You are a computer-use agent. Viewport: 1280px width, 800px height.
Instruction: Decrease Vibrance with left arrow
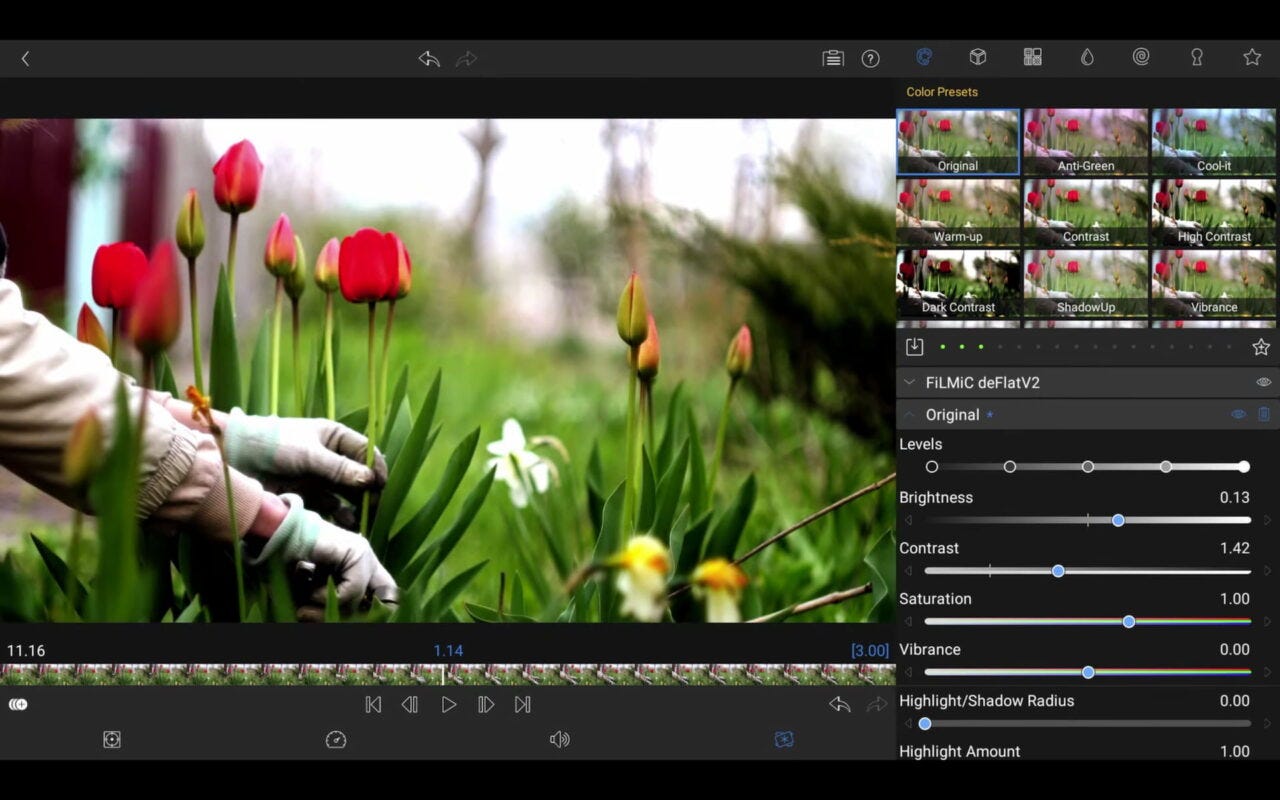[x=909, y=672]
